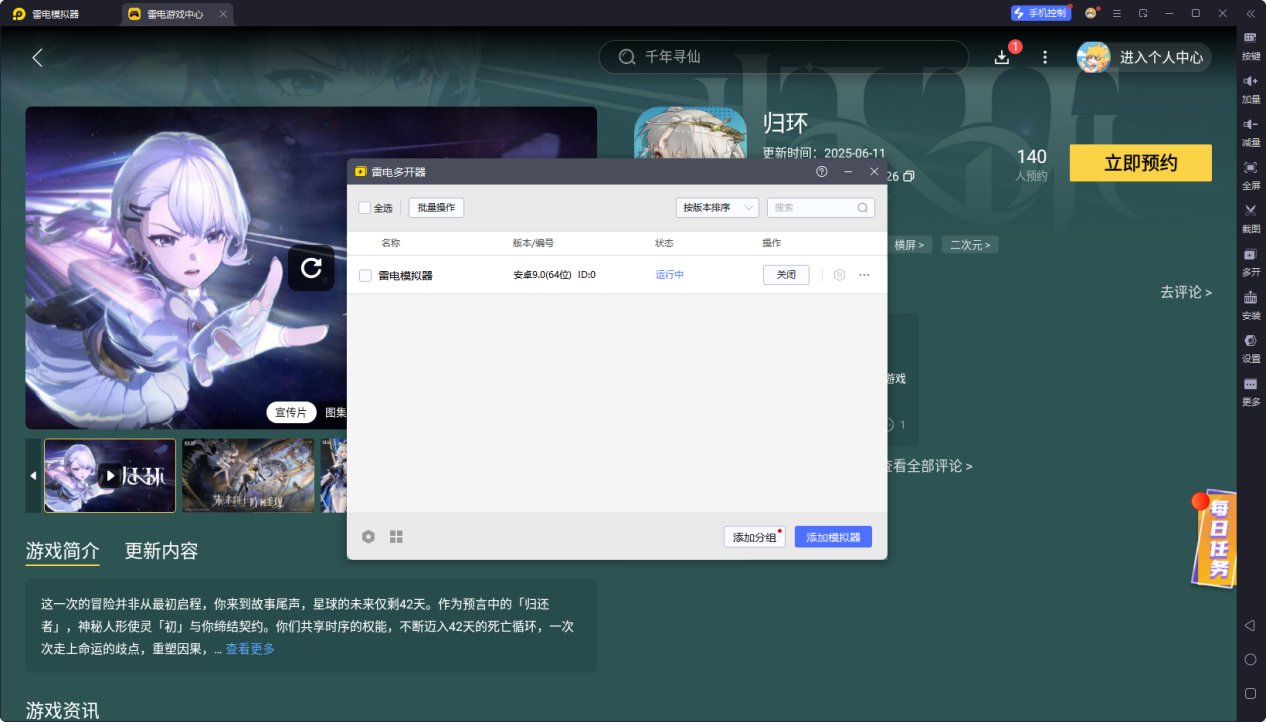Viewport: 1266px width, 722px height.
Task: Select the 更新内容 tab
Action: pyautogui.click(x=161, y=551)
